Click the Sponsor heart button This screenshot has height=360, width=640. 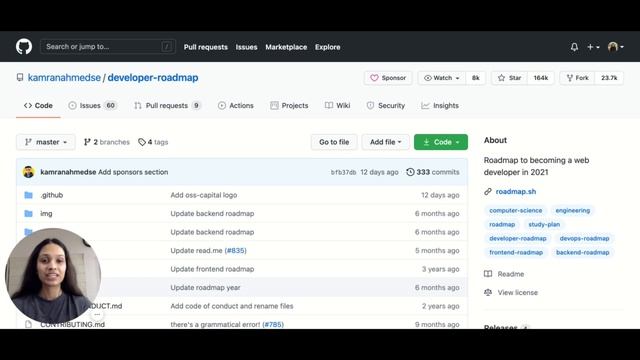pyautogui.click(x=388, y=78)
